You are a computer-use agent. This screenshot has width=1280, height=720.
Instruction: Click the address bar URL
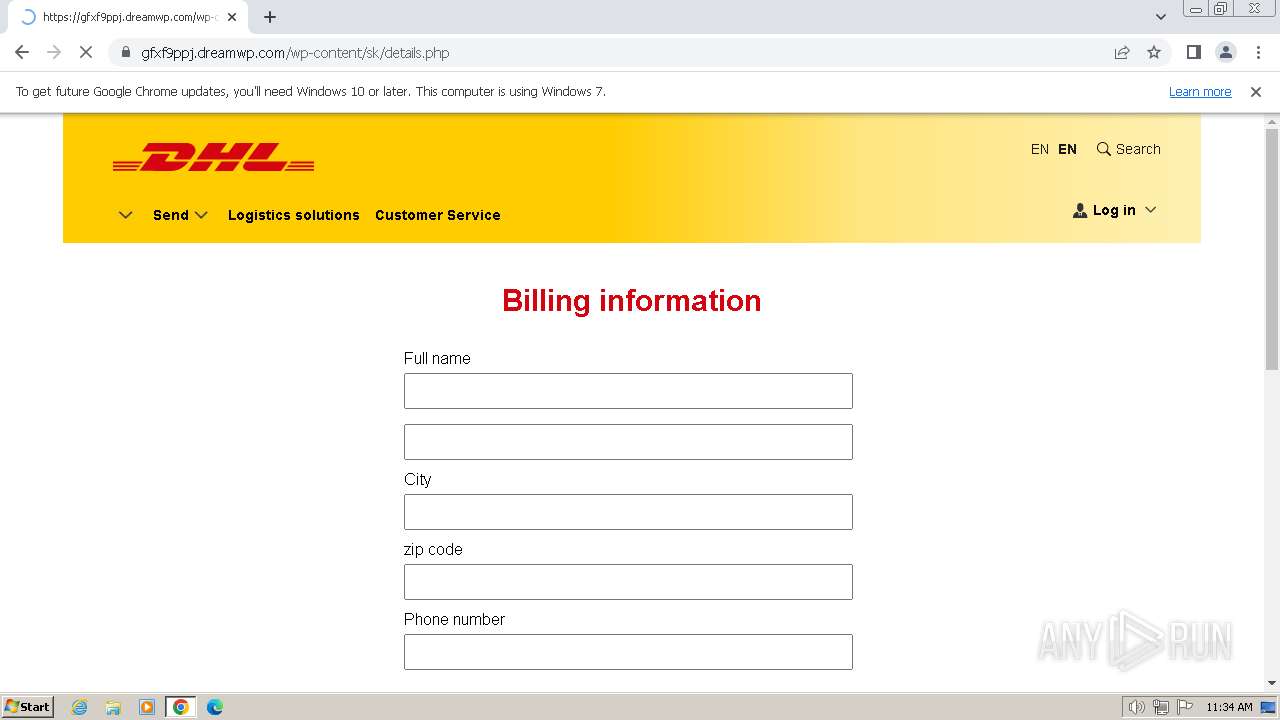pyautogui.click(x=295, y=53)
